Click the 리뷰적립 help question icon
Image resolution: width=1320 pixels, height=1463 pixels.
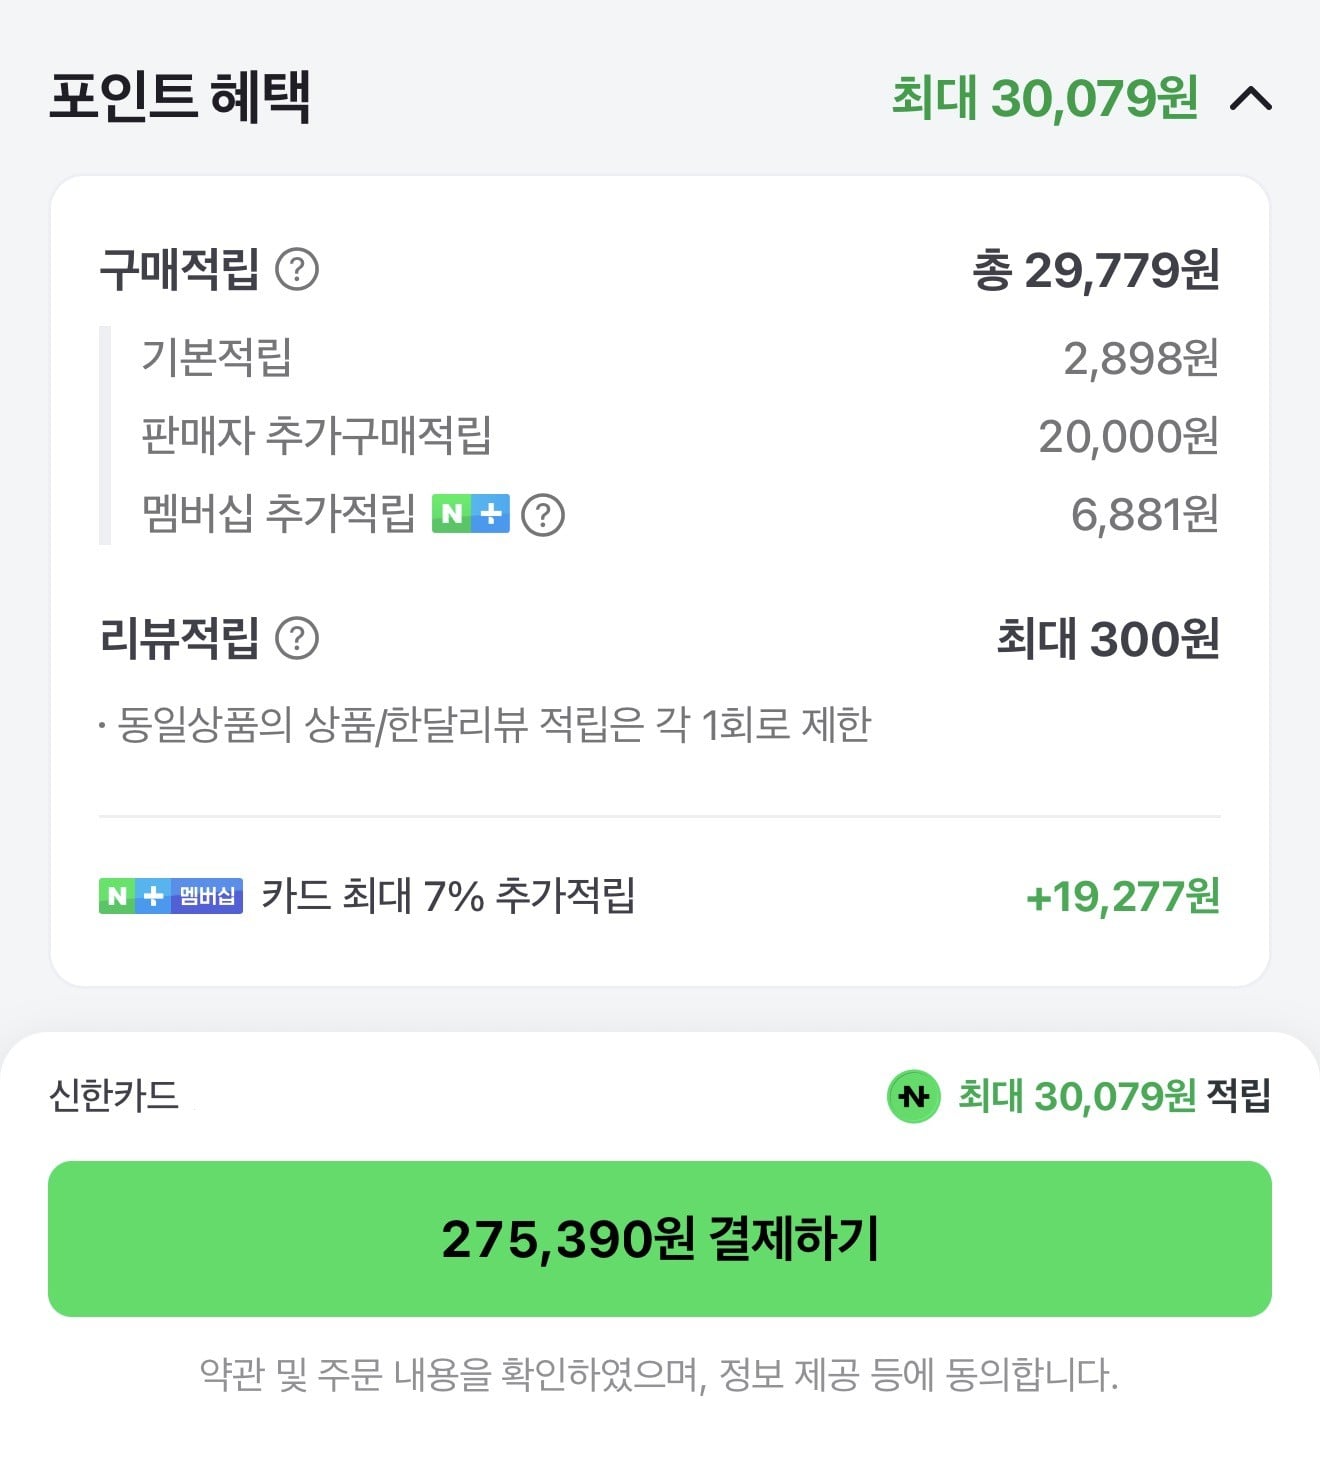[x=297, y=638]
